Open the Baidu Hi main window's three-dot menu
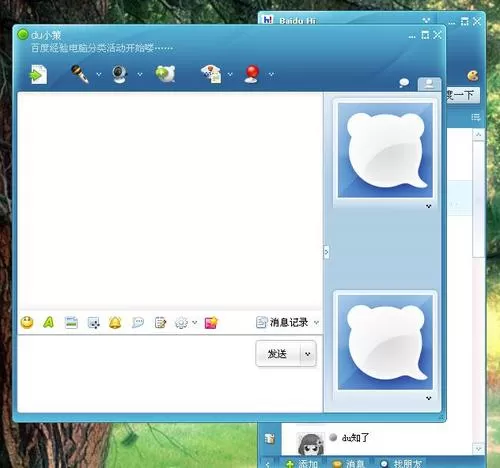This screenshot has height=468, width=500. [452, 23]
